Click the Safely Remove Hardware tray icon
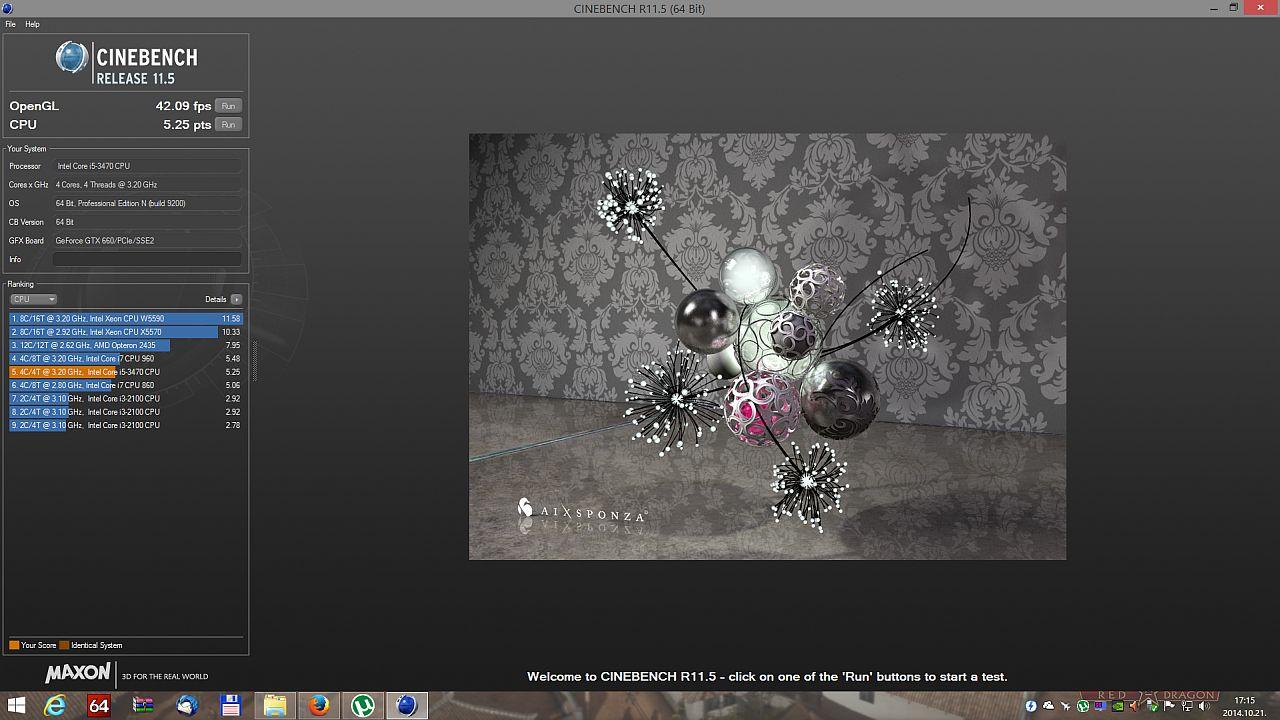Image resolution: width=1280 pixels, height=720 pixels. (1151, 707)
